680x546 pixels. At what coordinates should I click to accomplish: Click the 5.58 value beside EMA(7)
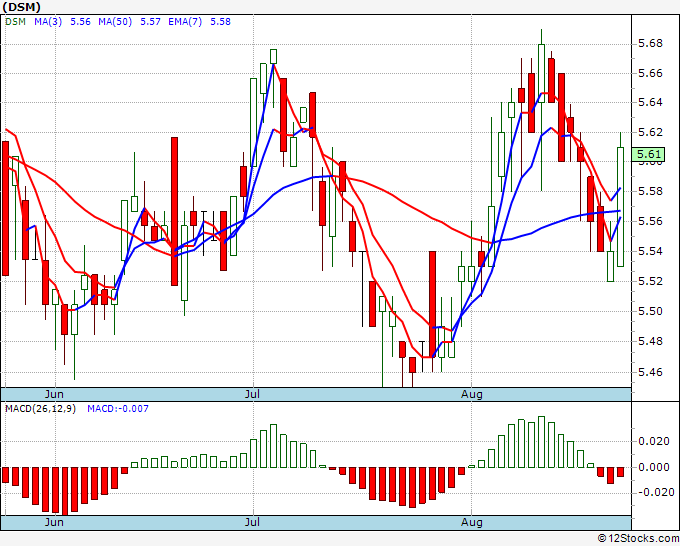click(x=220, y=21)
